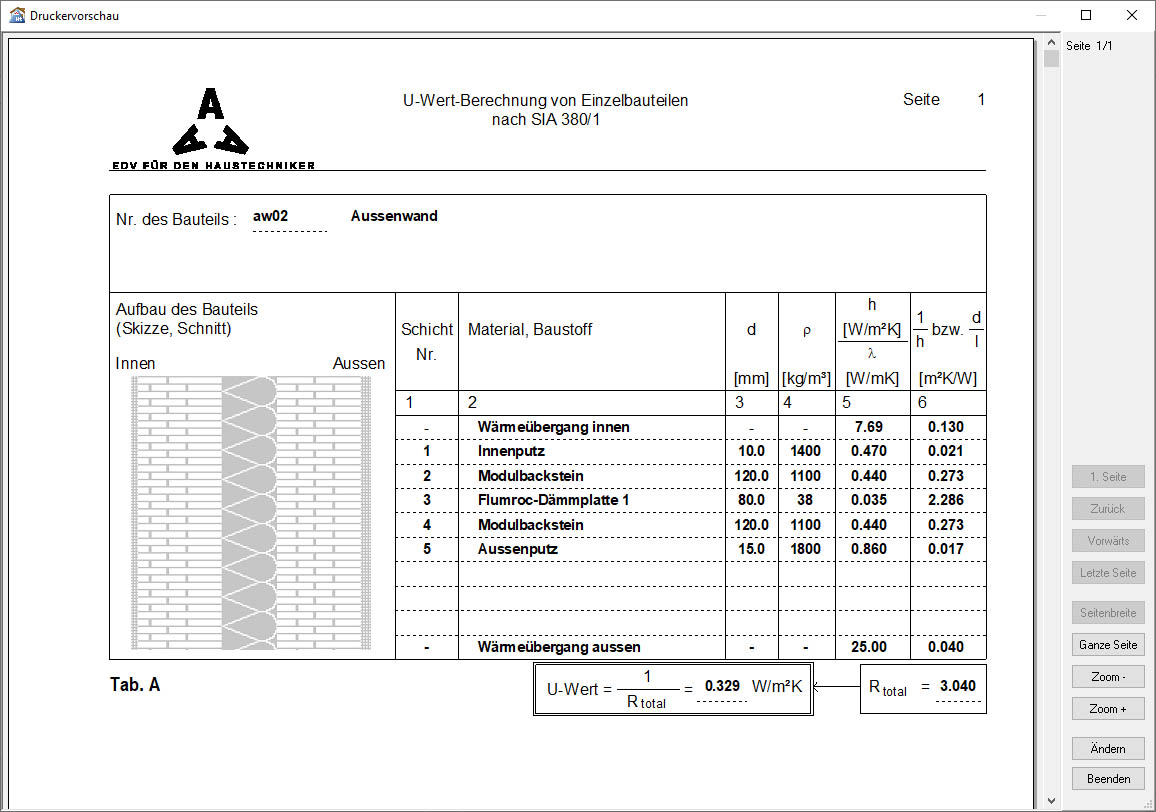Screen dimensions: 1156x812
Task: Click the 'Material, Baustoff' column header
Action: pyautogui.click(x=529, y=330)
